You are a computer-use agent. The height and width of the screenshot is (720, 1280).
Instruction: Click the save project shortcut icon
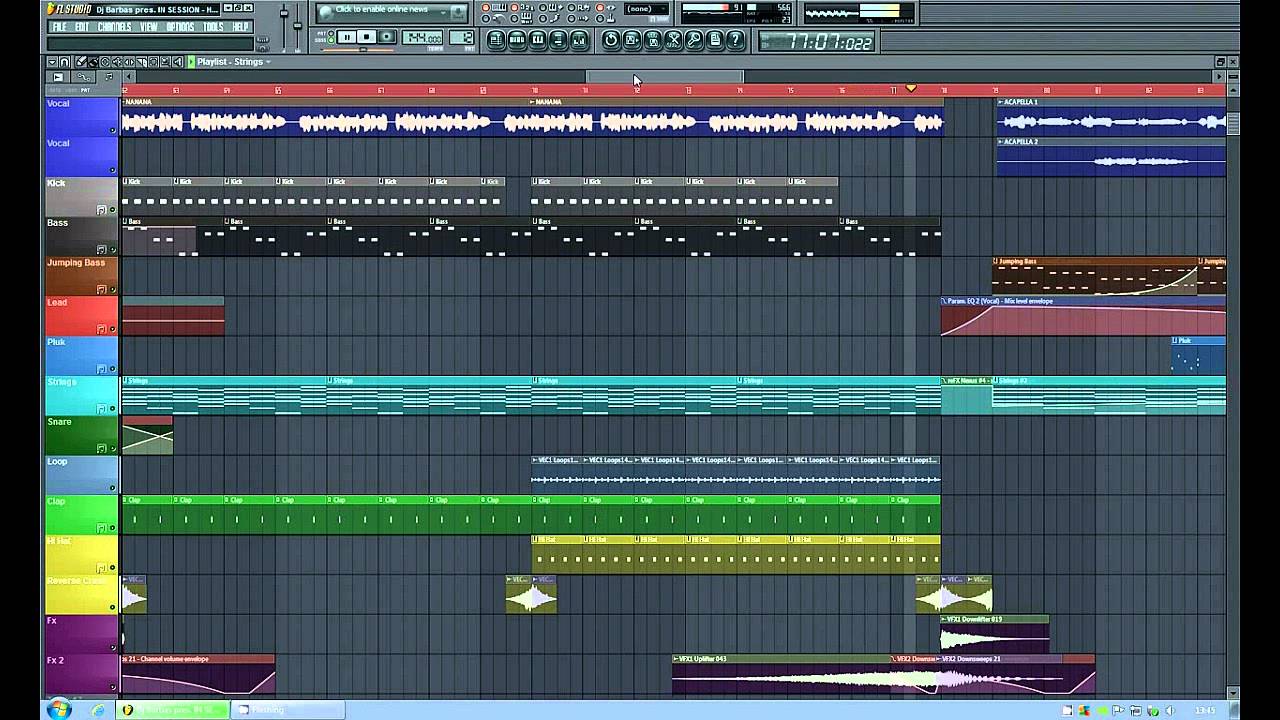click(632, 40)
